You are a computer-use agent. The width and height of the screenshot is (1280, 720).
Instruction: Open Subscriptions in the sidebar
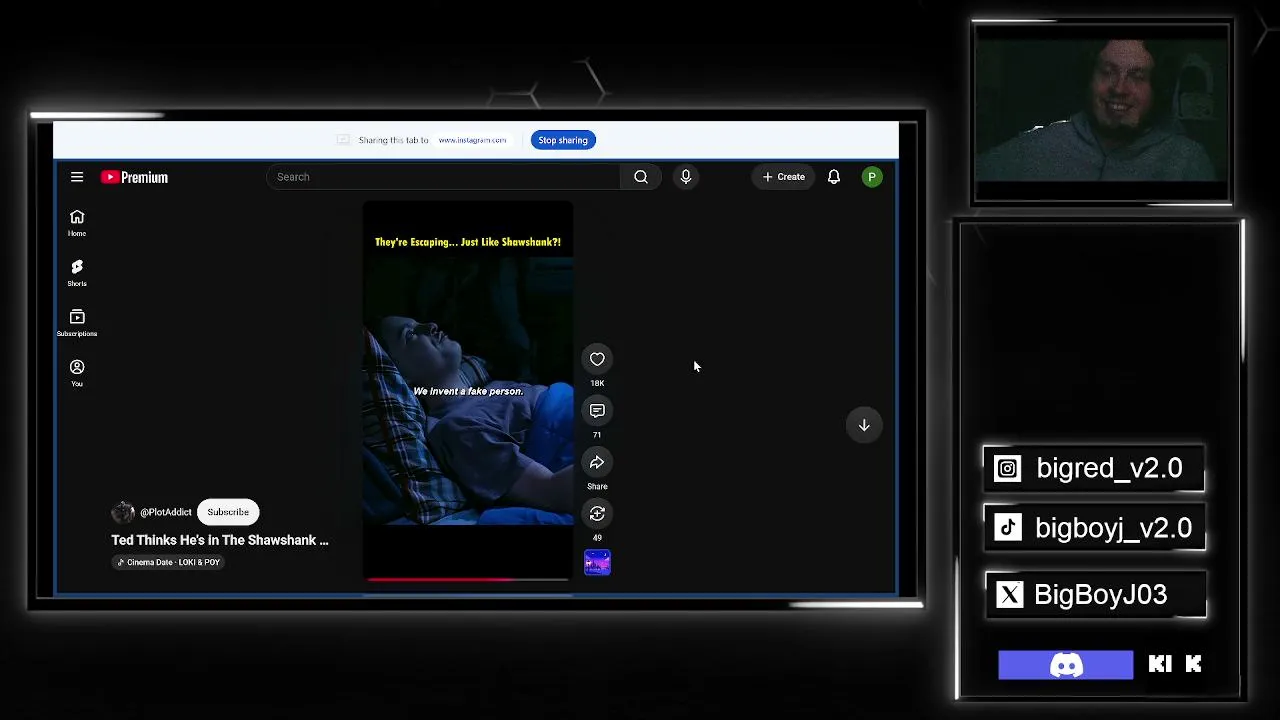(77, 323)
